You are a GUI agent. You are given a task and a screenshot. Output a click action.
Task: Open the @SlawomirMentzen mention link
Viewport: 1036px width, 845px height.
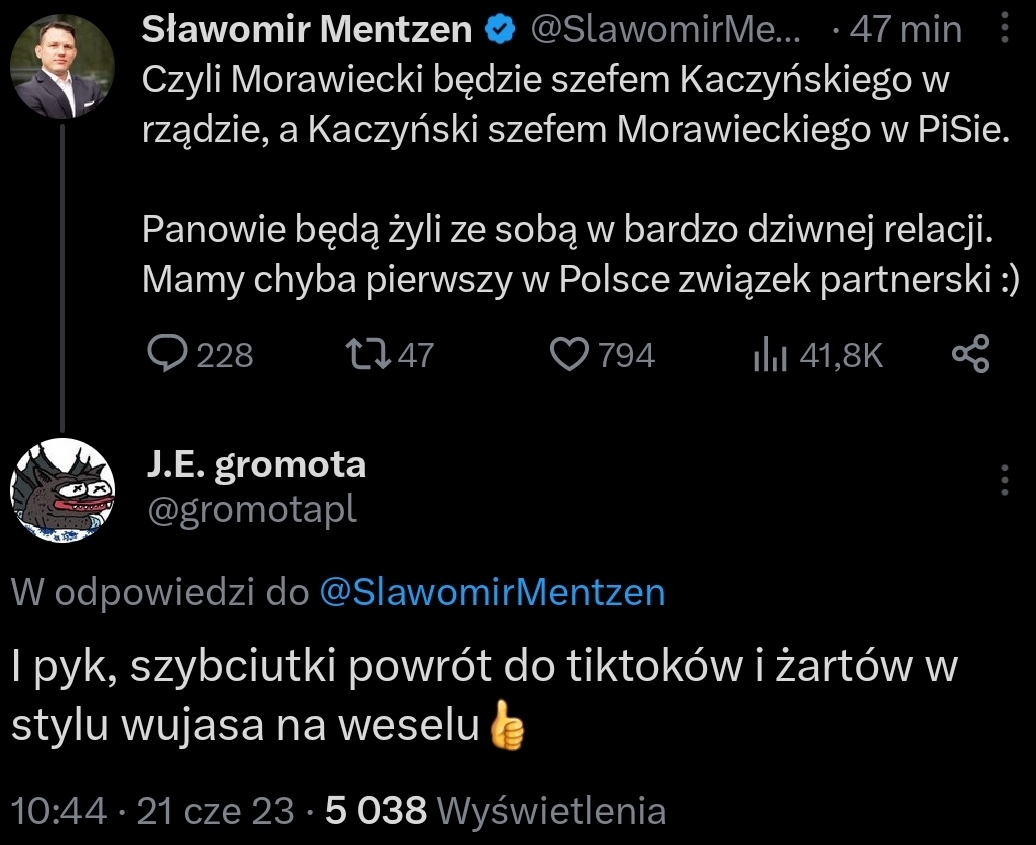click(x=492, y=593)
